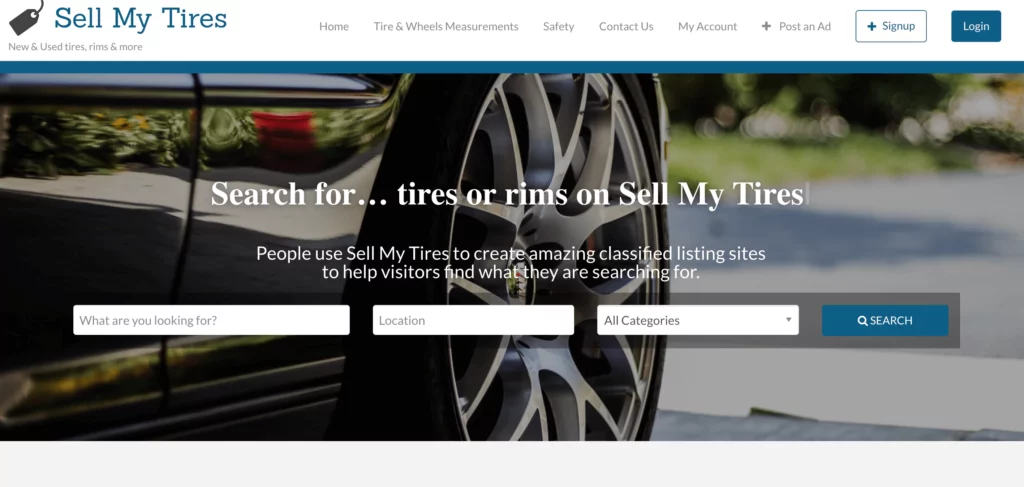Focus the Location input field
1024x487 pixels.
click(x=473, y=320)
